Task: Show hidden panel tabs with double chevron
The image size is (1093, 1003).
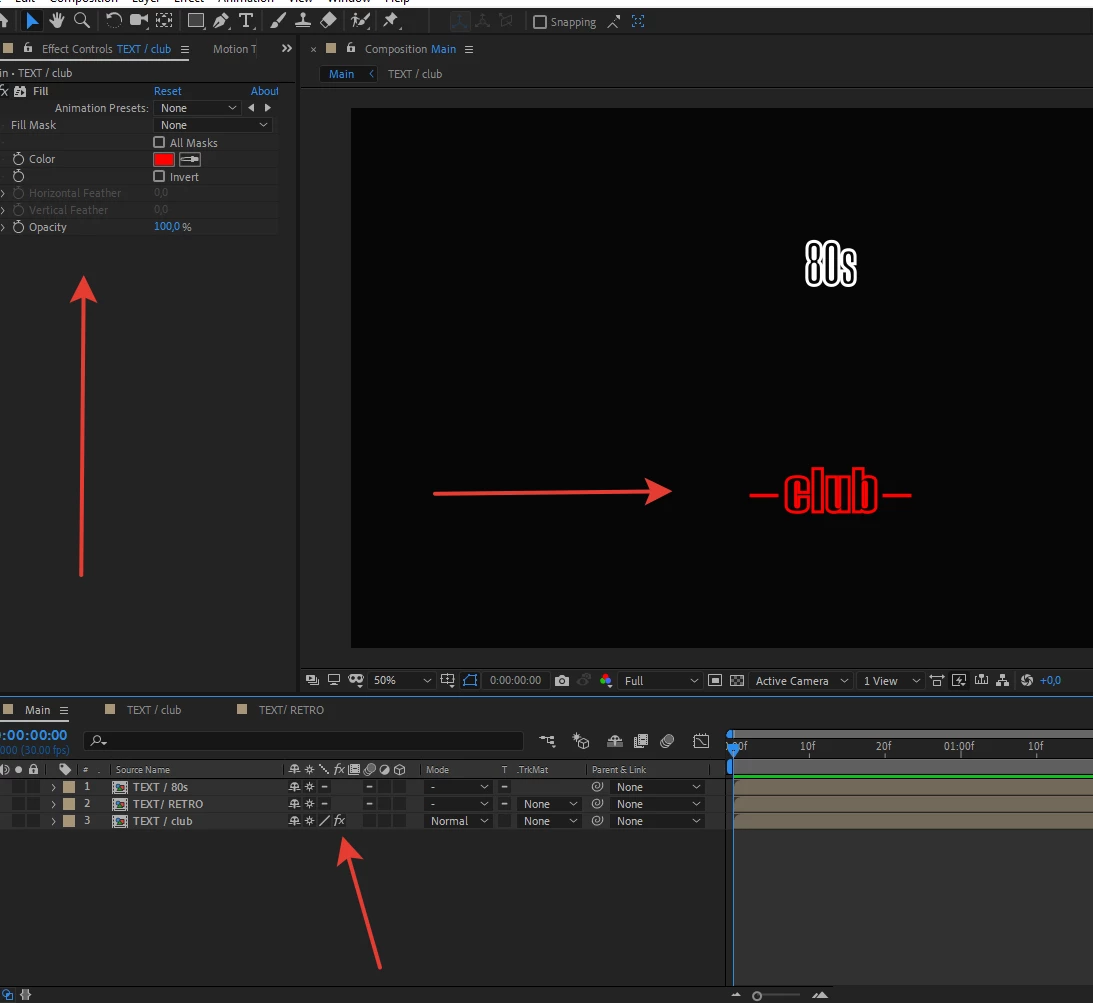Action: 286,49
